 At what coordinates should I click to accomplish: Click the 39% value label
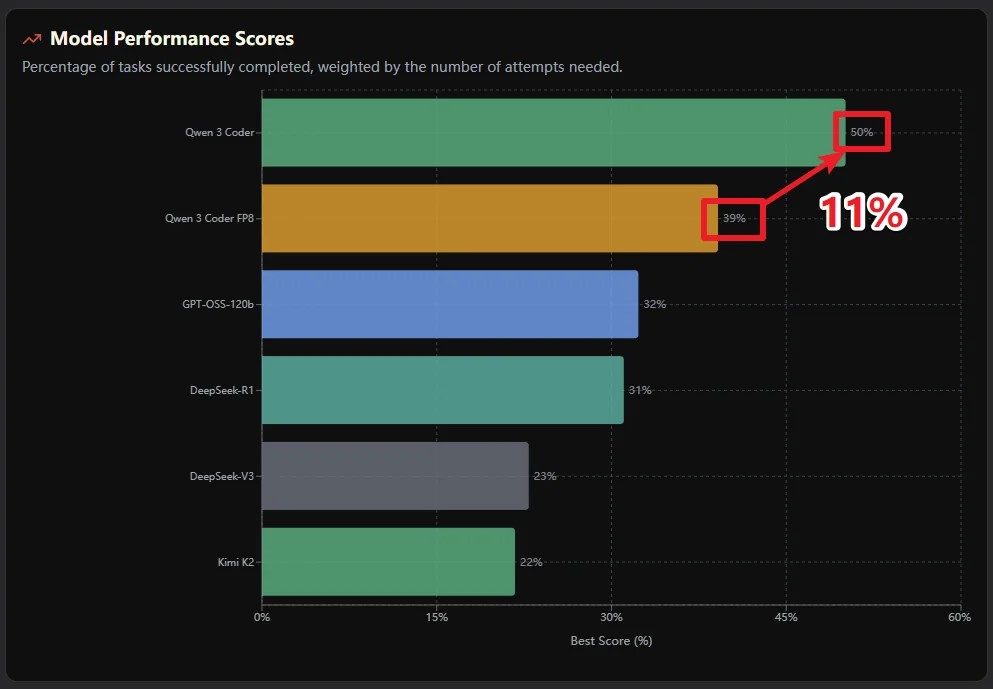[734, 218]
